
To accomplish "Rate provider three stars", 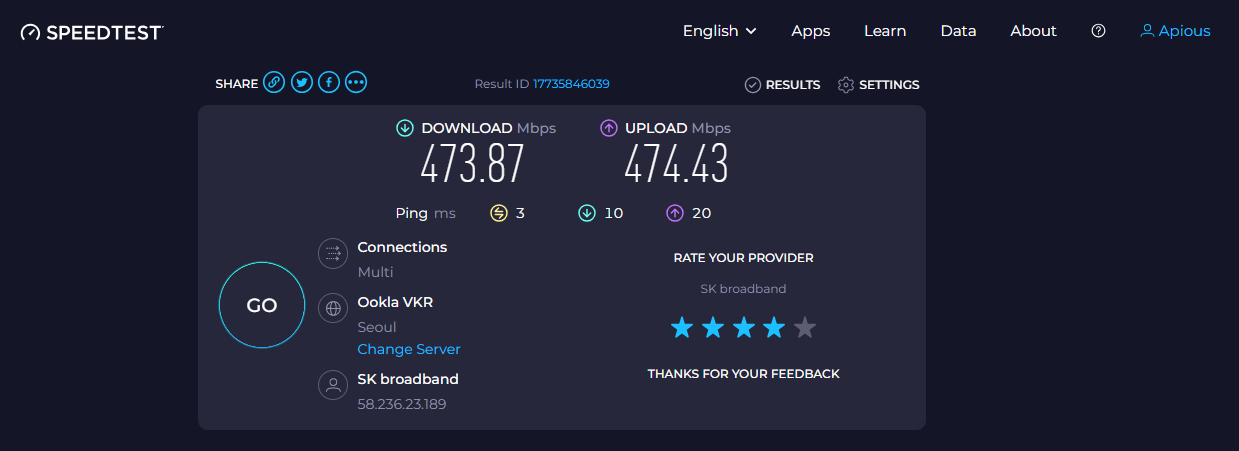I will pos(744,327).
